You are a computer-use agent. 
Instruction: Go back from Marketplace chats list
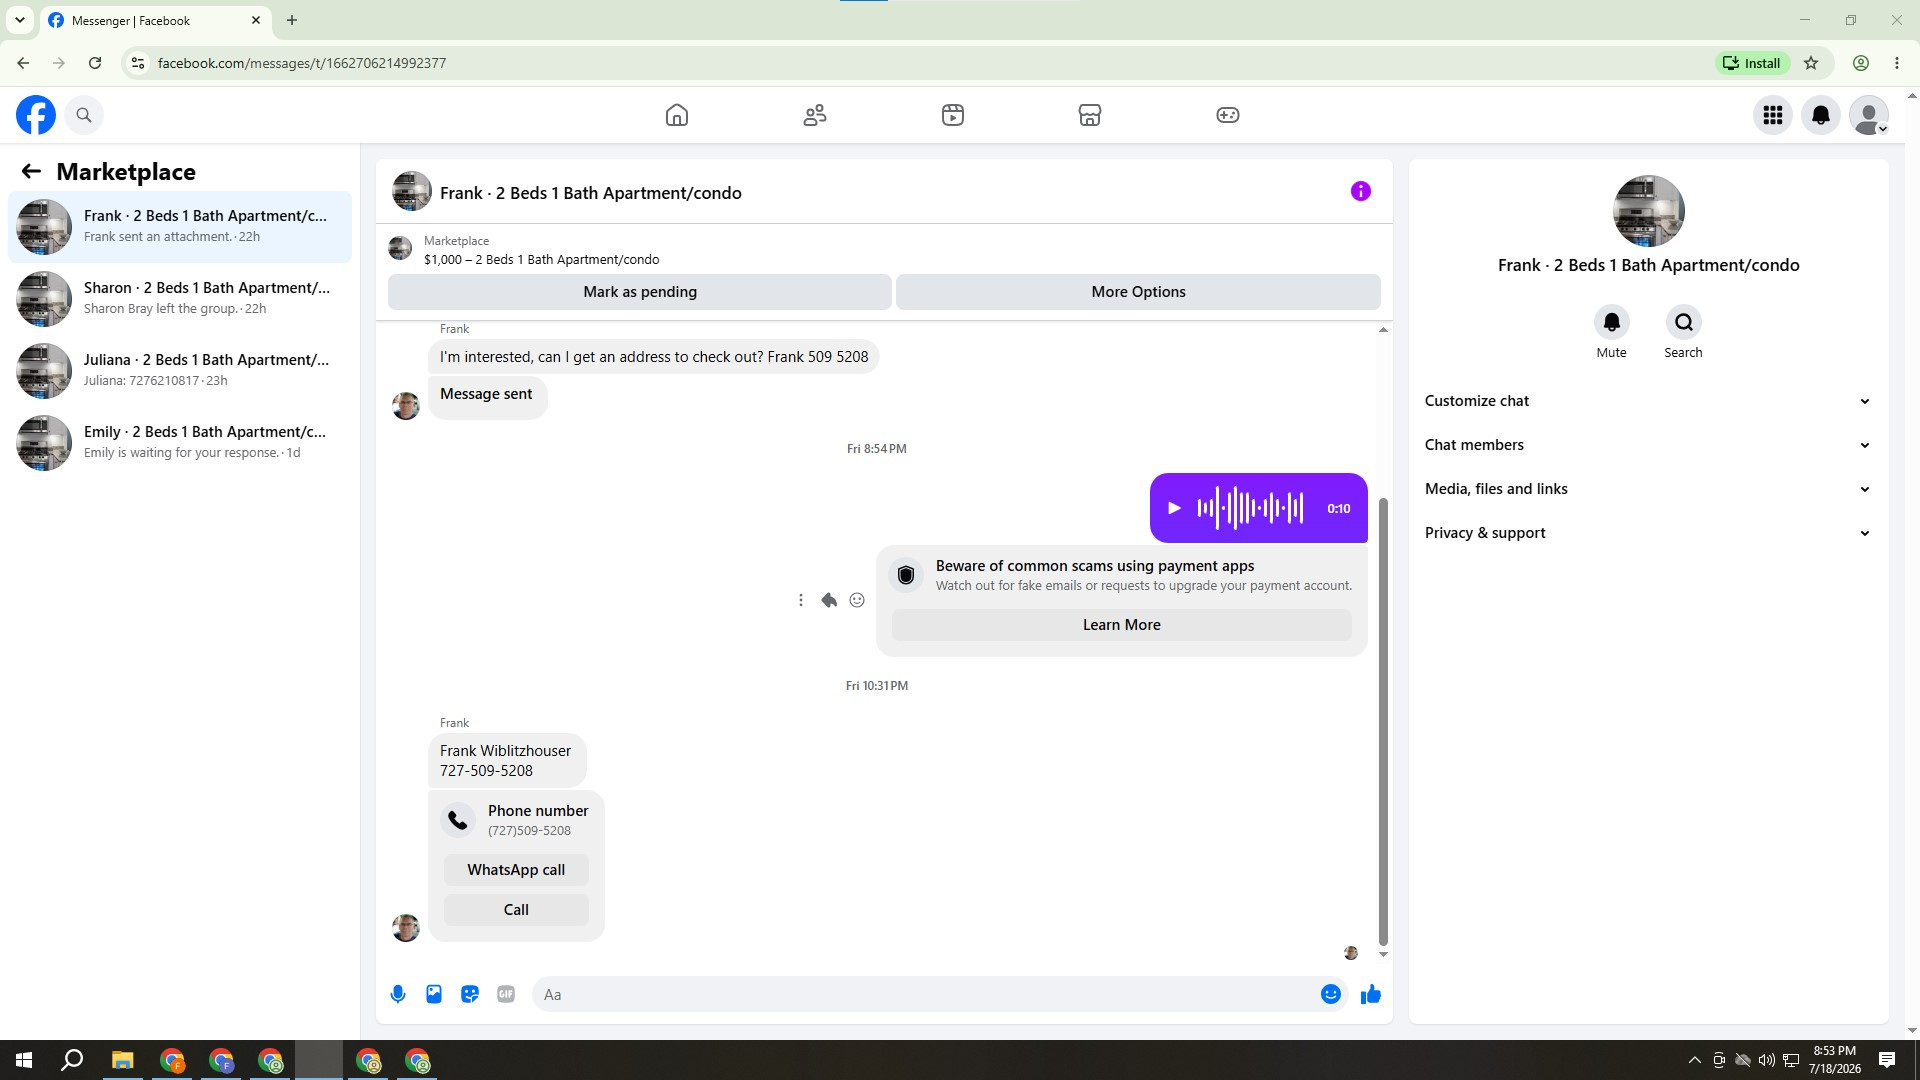31,172
